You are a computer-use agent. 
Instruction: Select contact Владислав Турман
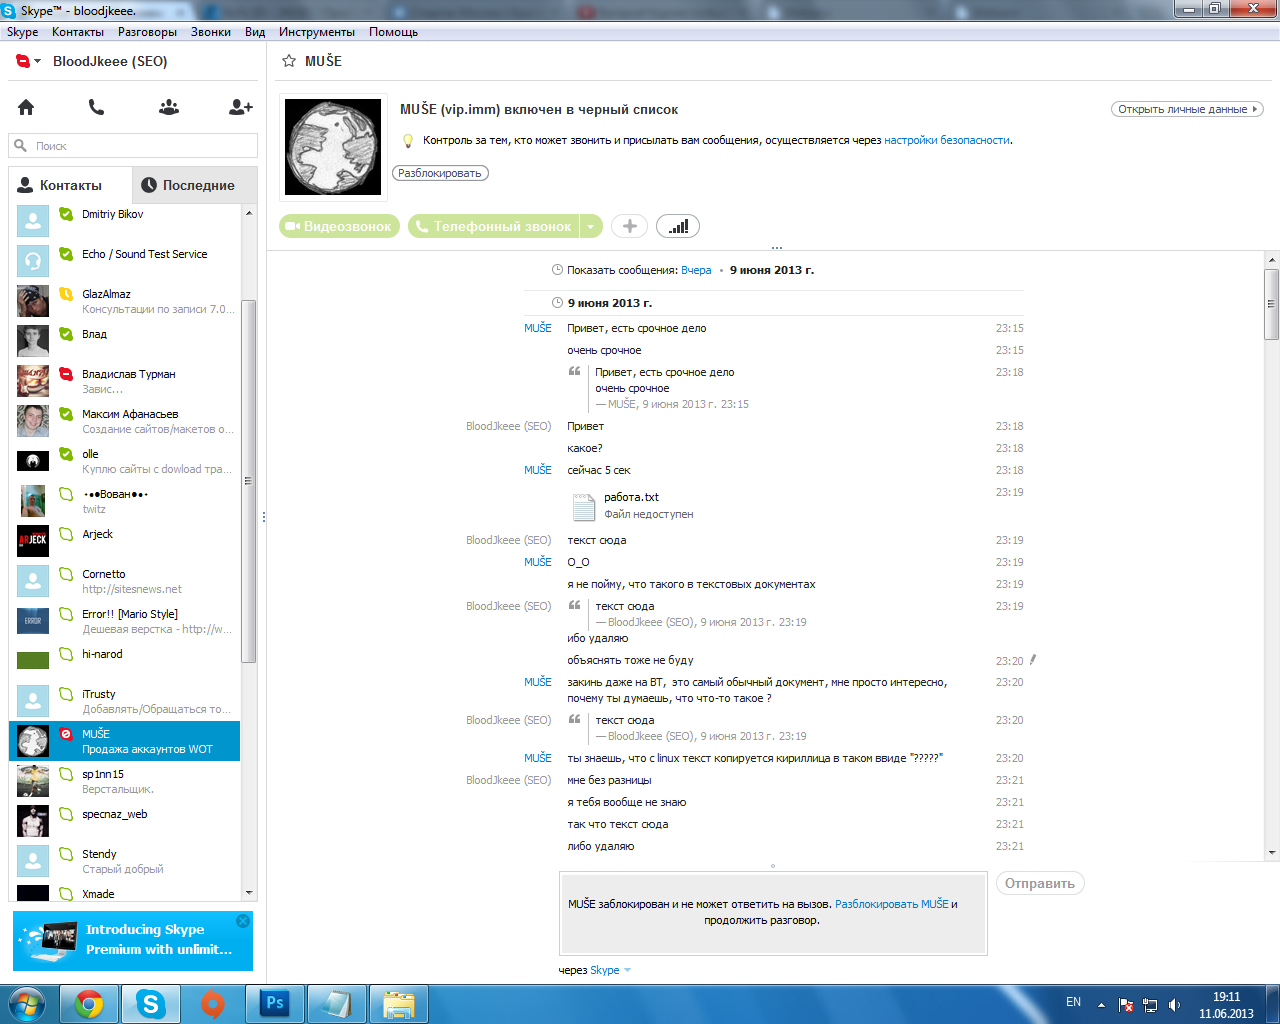[x=125, y=381]
